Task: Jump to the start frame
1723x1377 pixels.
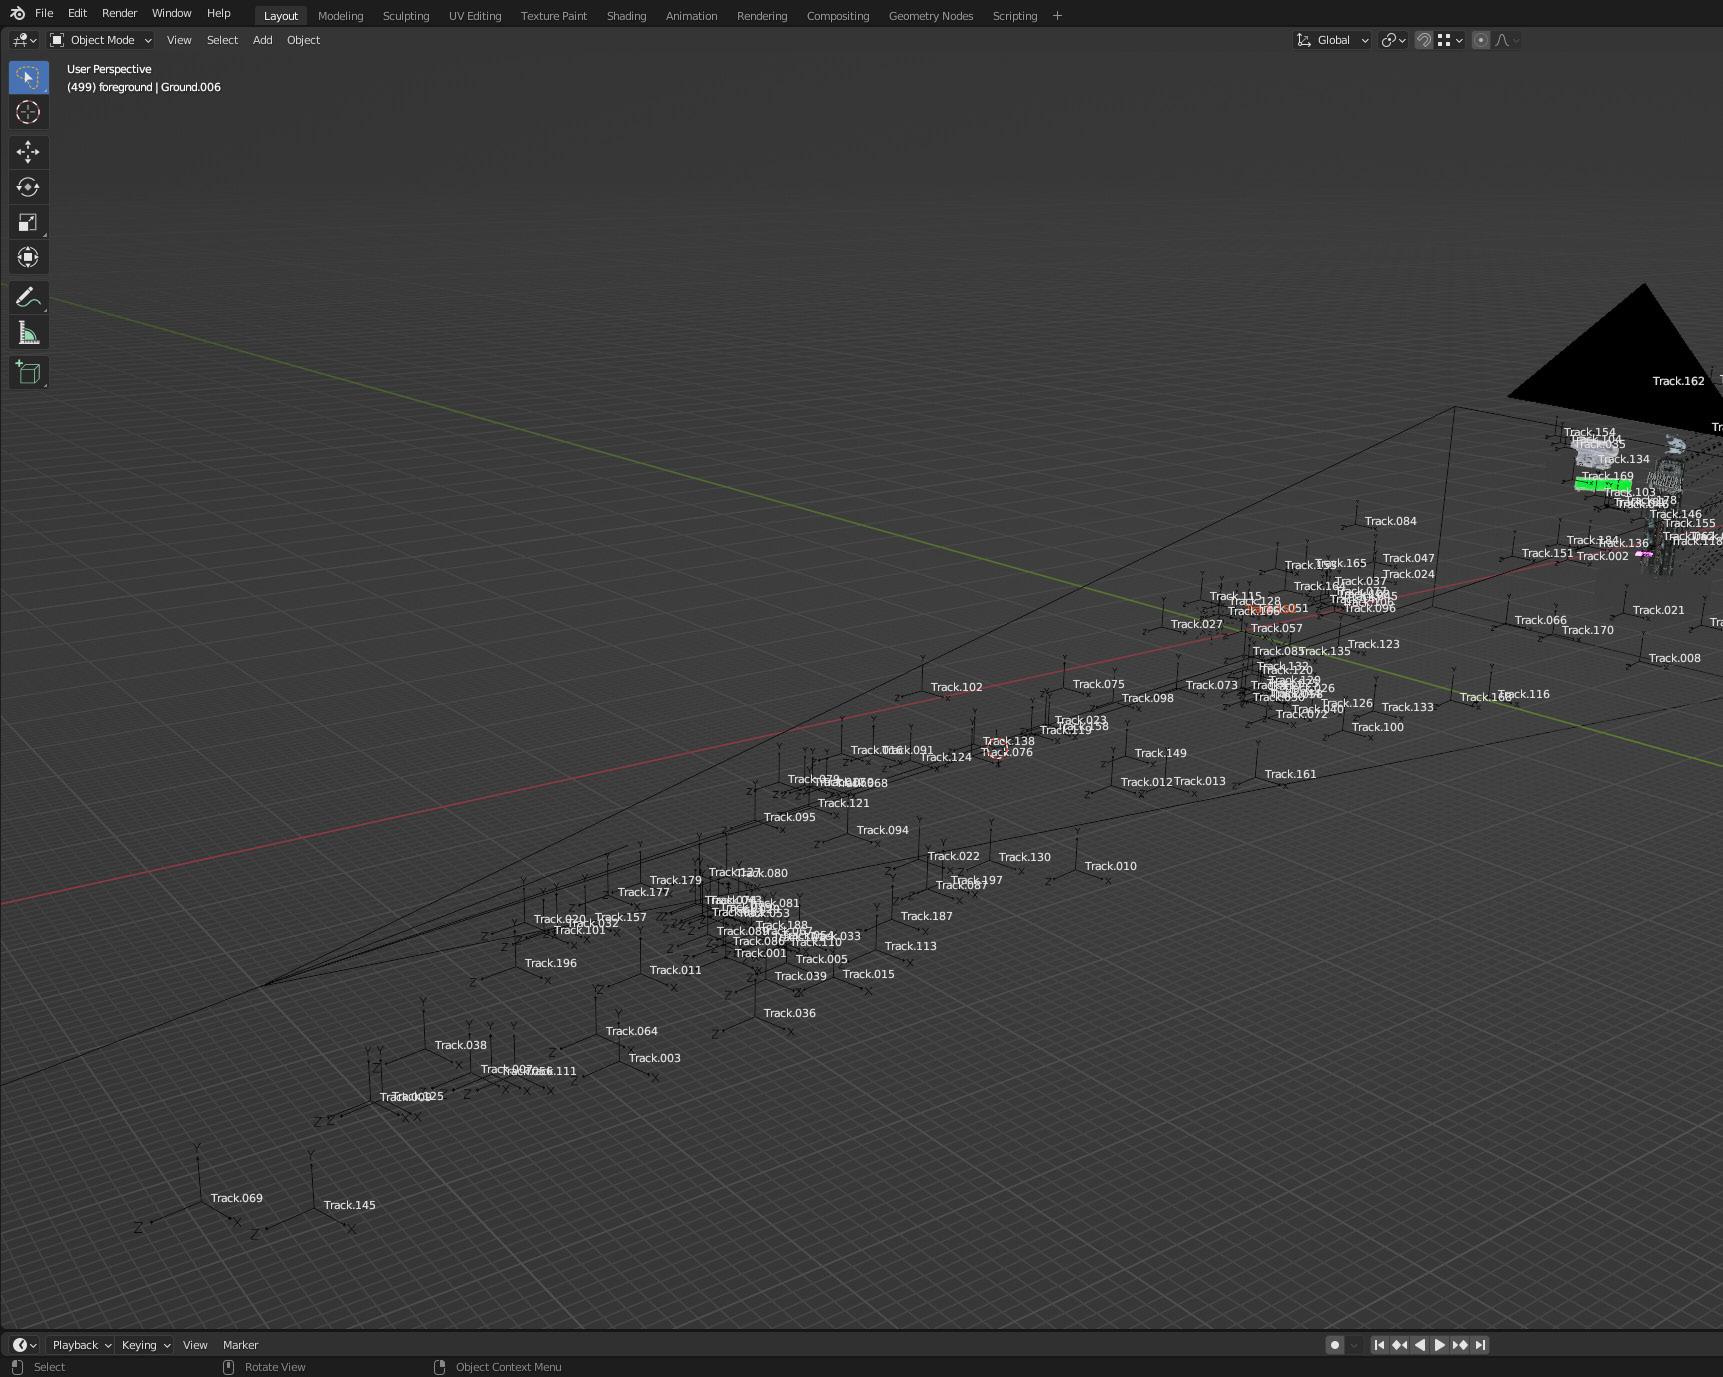Action: coord(1379,1345)
